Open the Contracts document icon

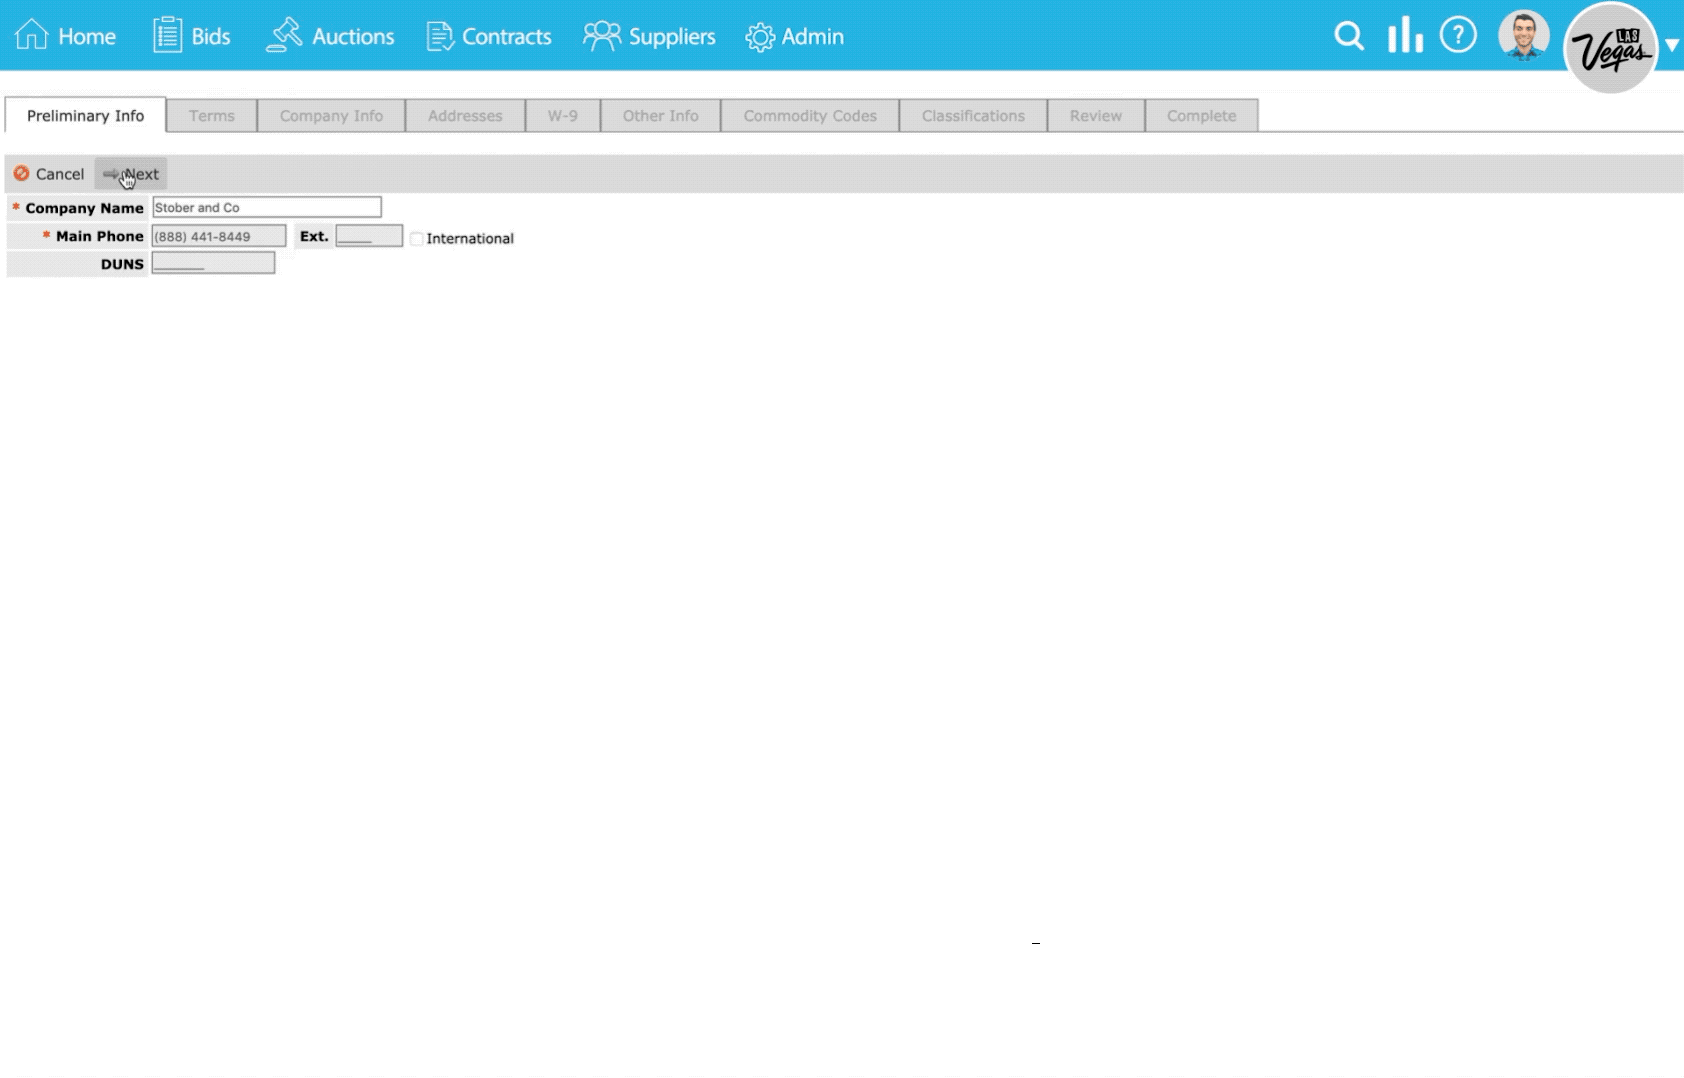(x=439, y=36)
